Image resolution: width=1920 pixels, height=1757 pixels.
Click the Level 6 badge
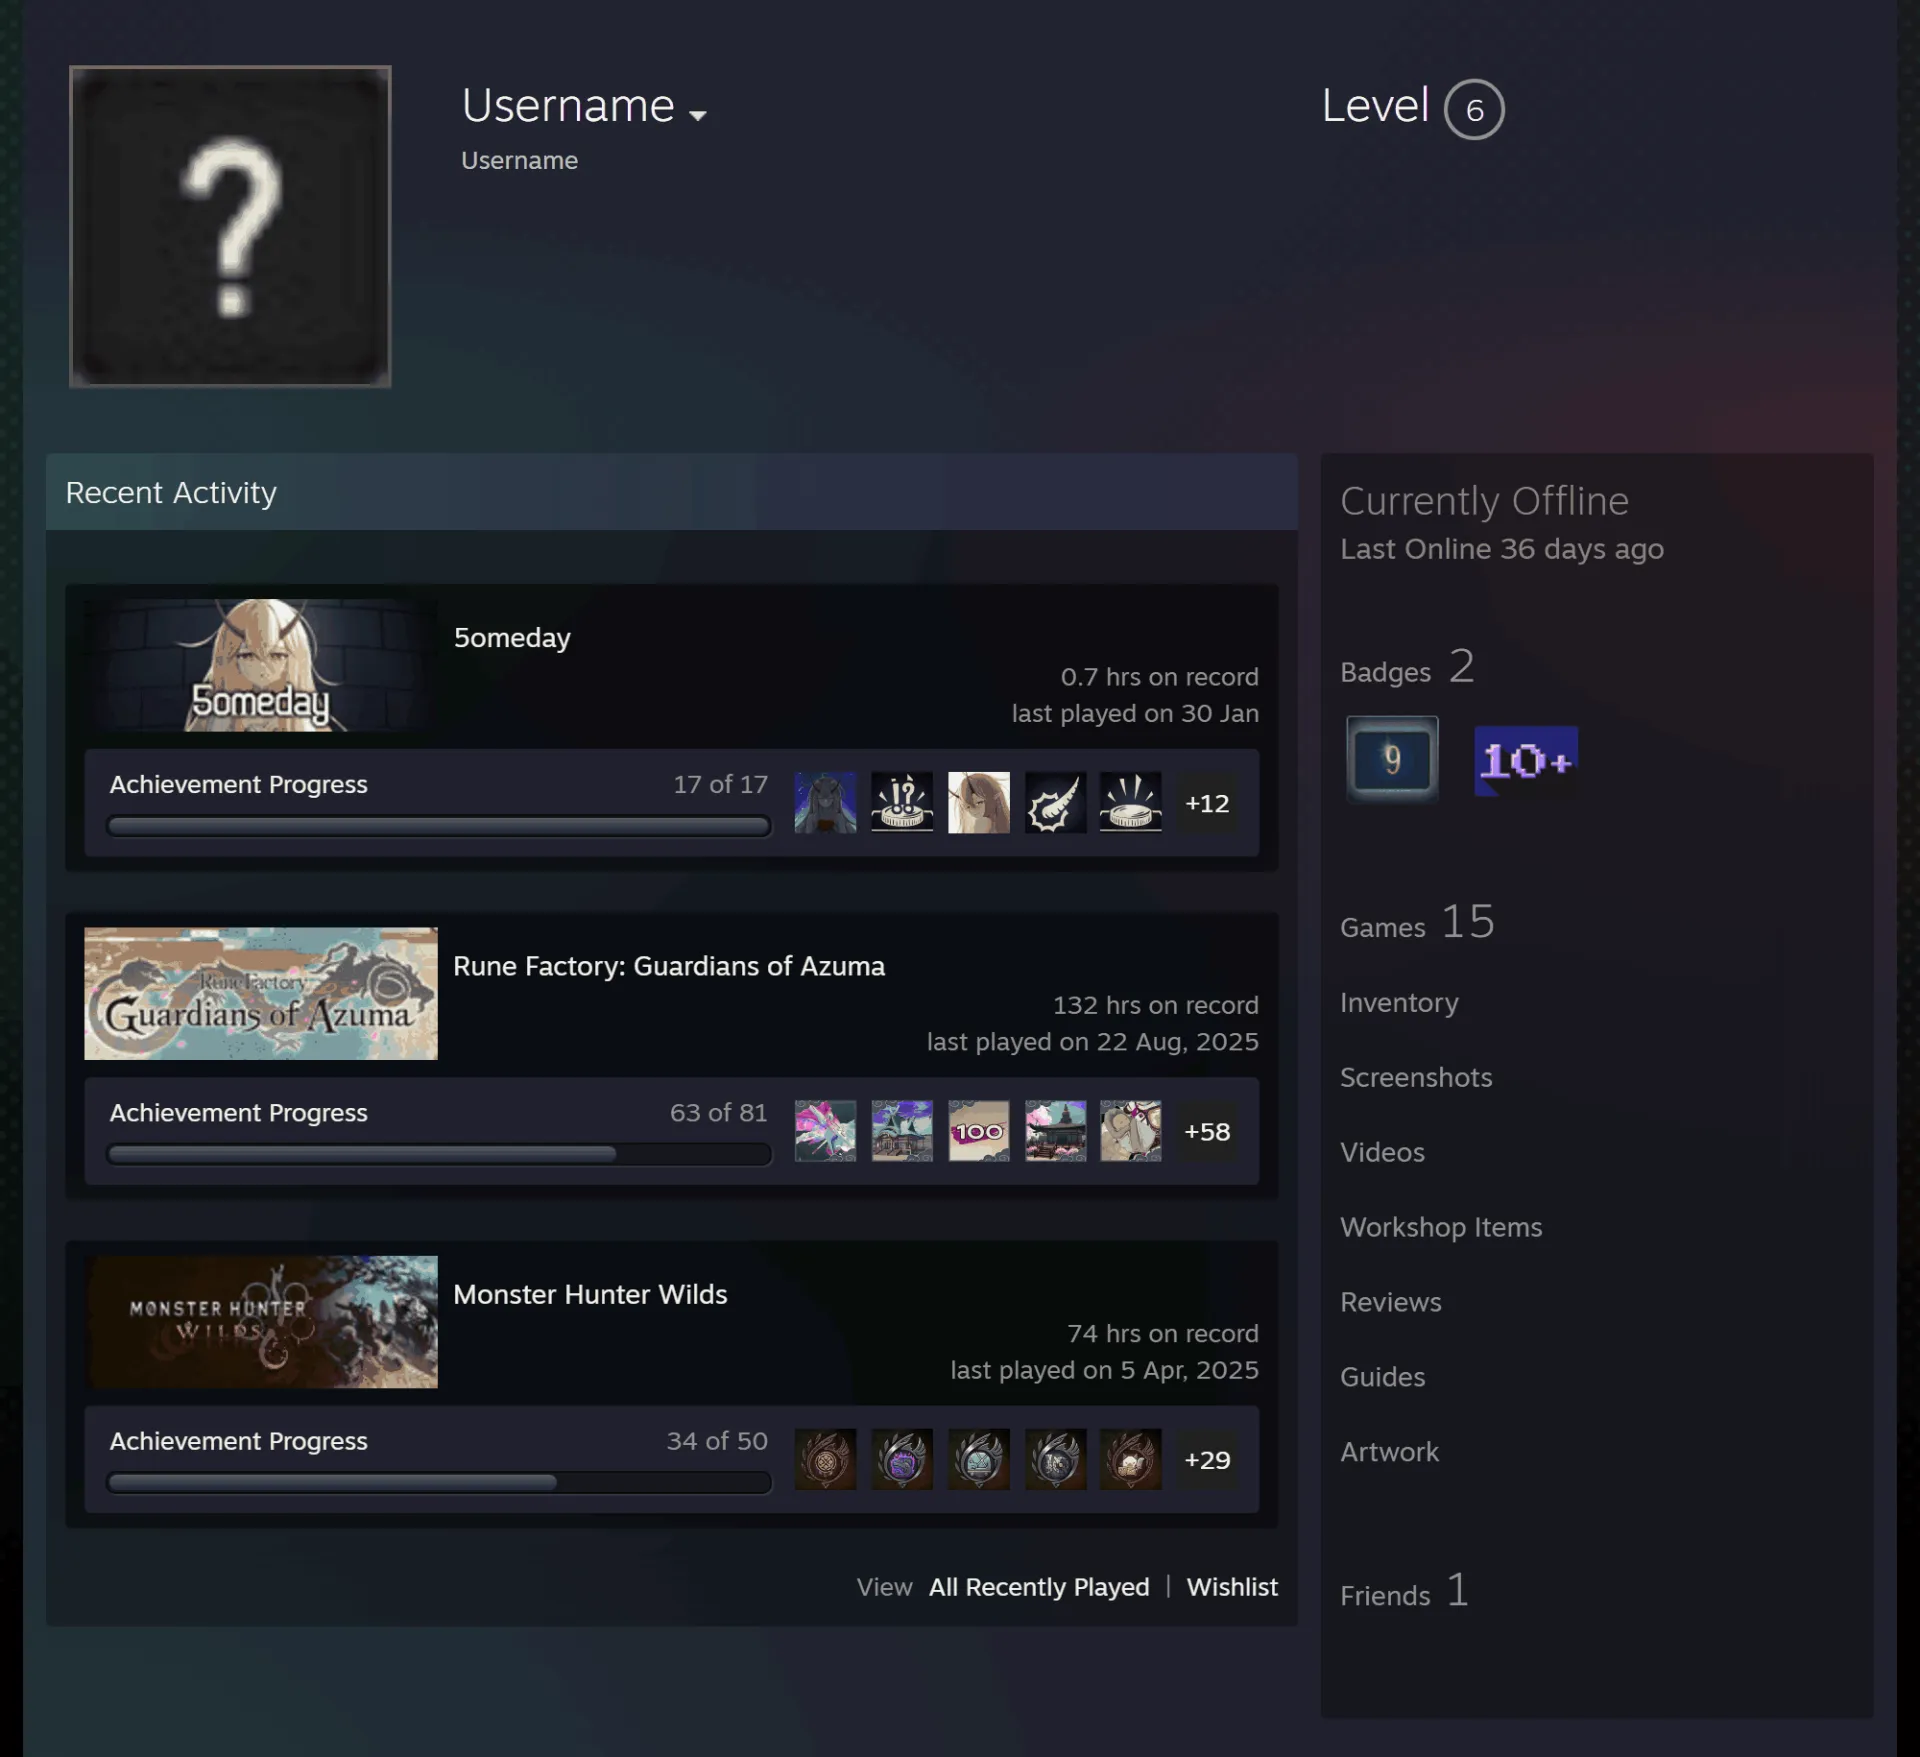tap(1474, 109)
